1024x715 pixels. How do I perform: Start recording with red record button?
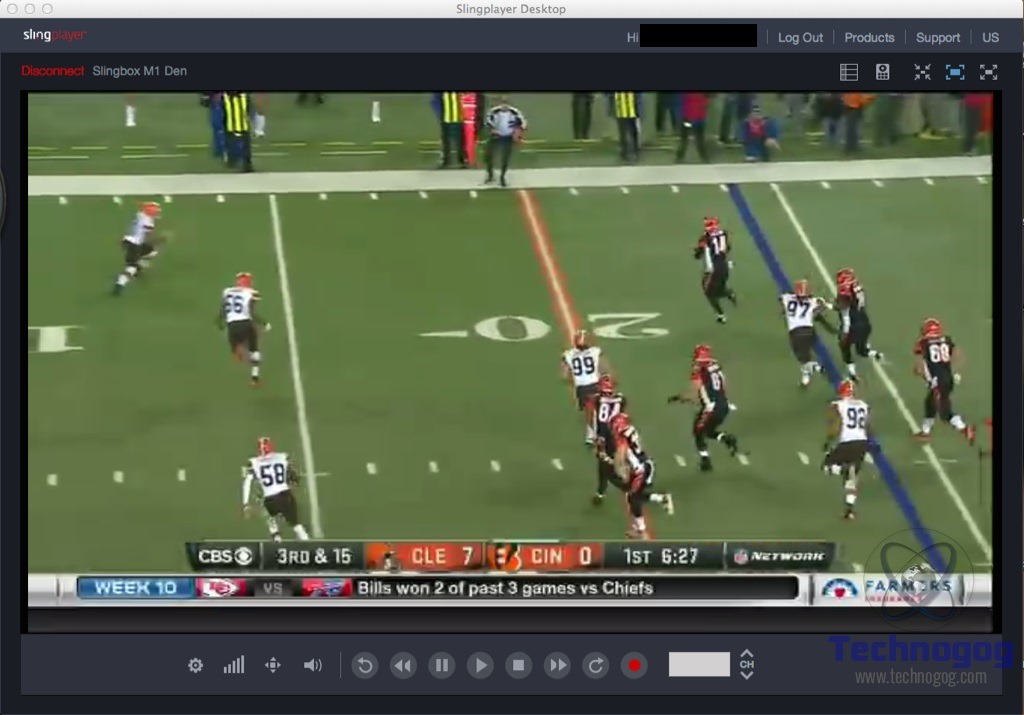(x=634, y=665)
